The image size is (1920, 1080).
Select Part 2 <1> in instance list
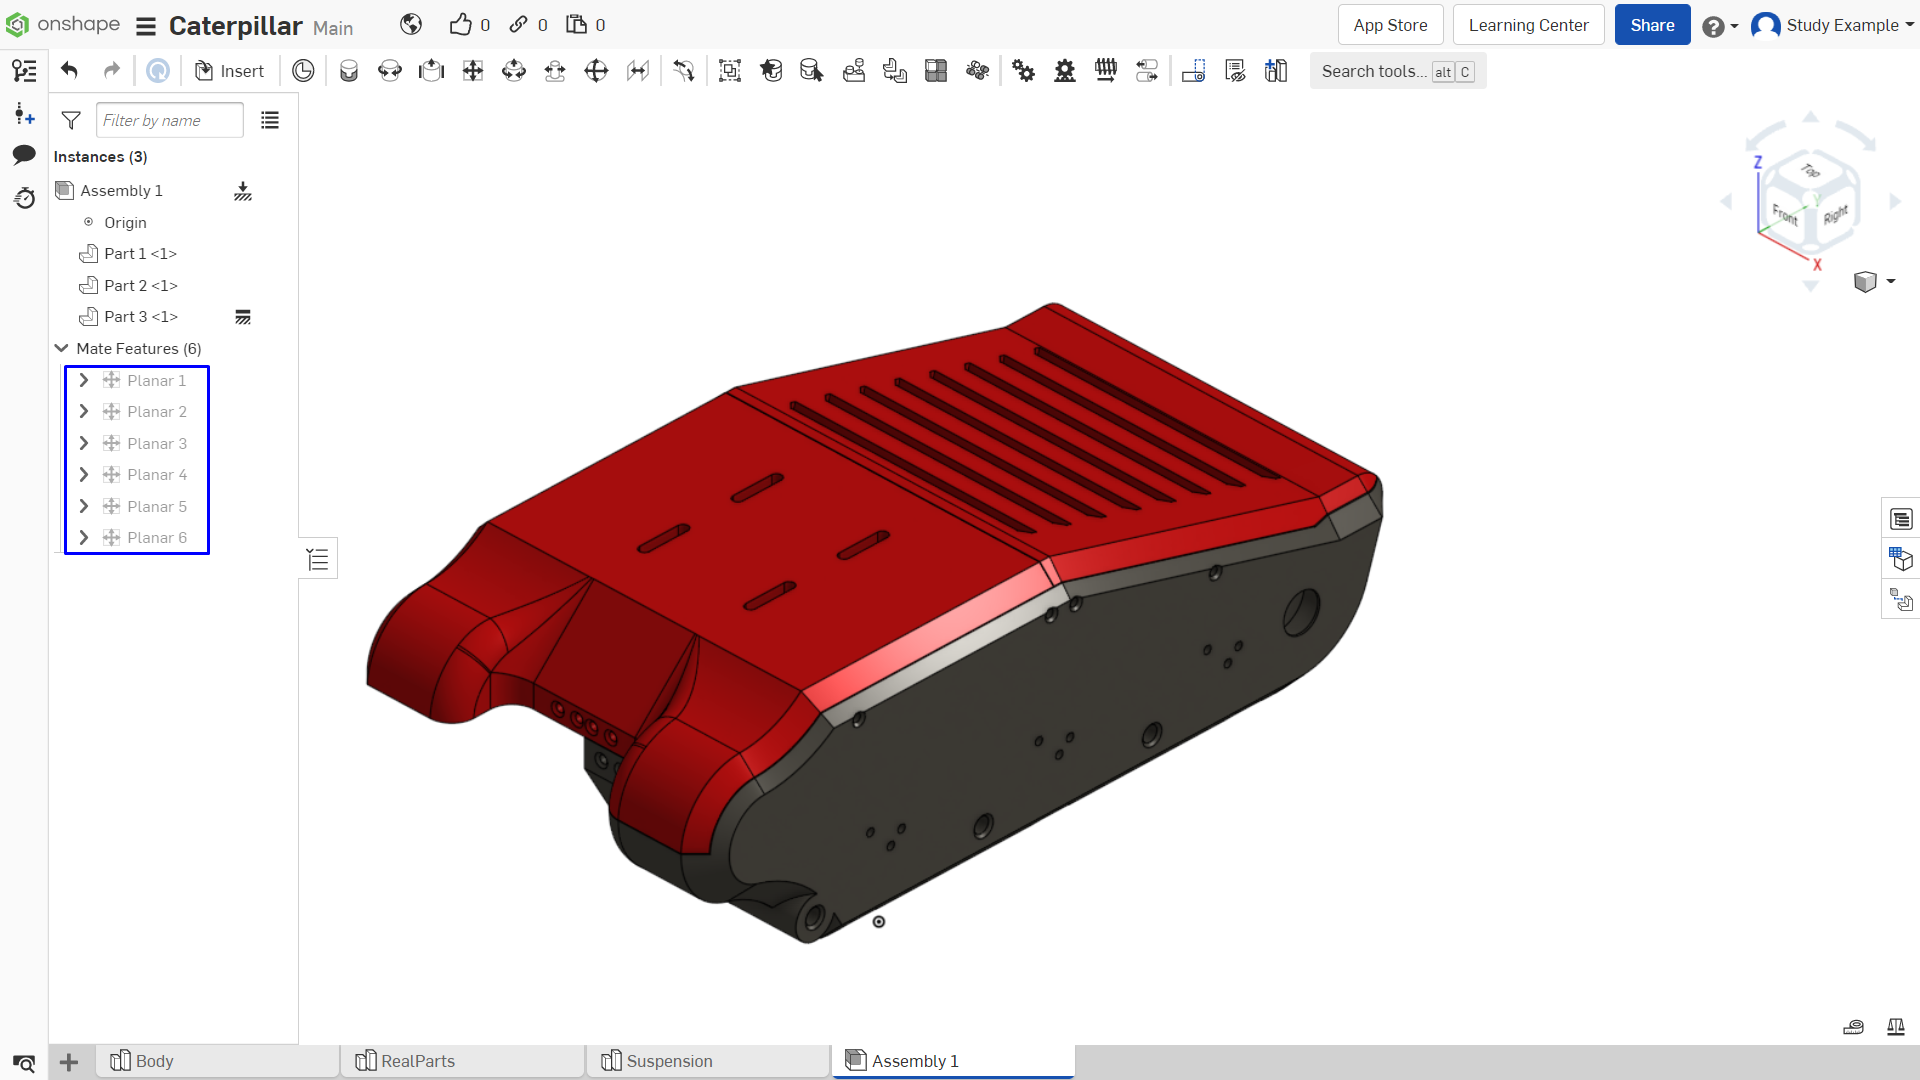coord(141,286)
